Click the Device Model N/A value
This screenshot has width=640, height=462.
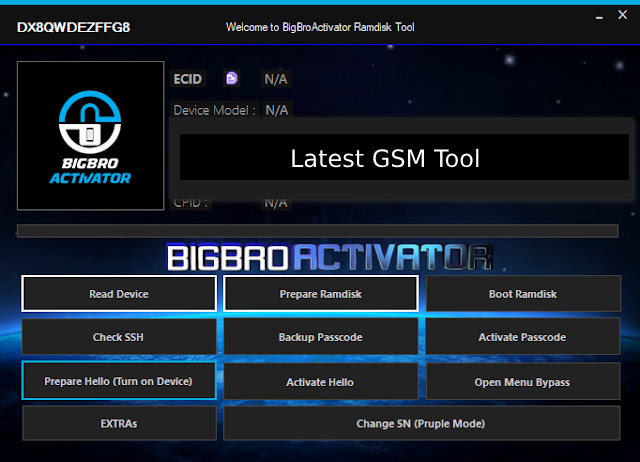point(277,110)
